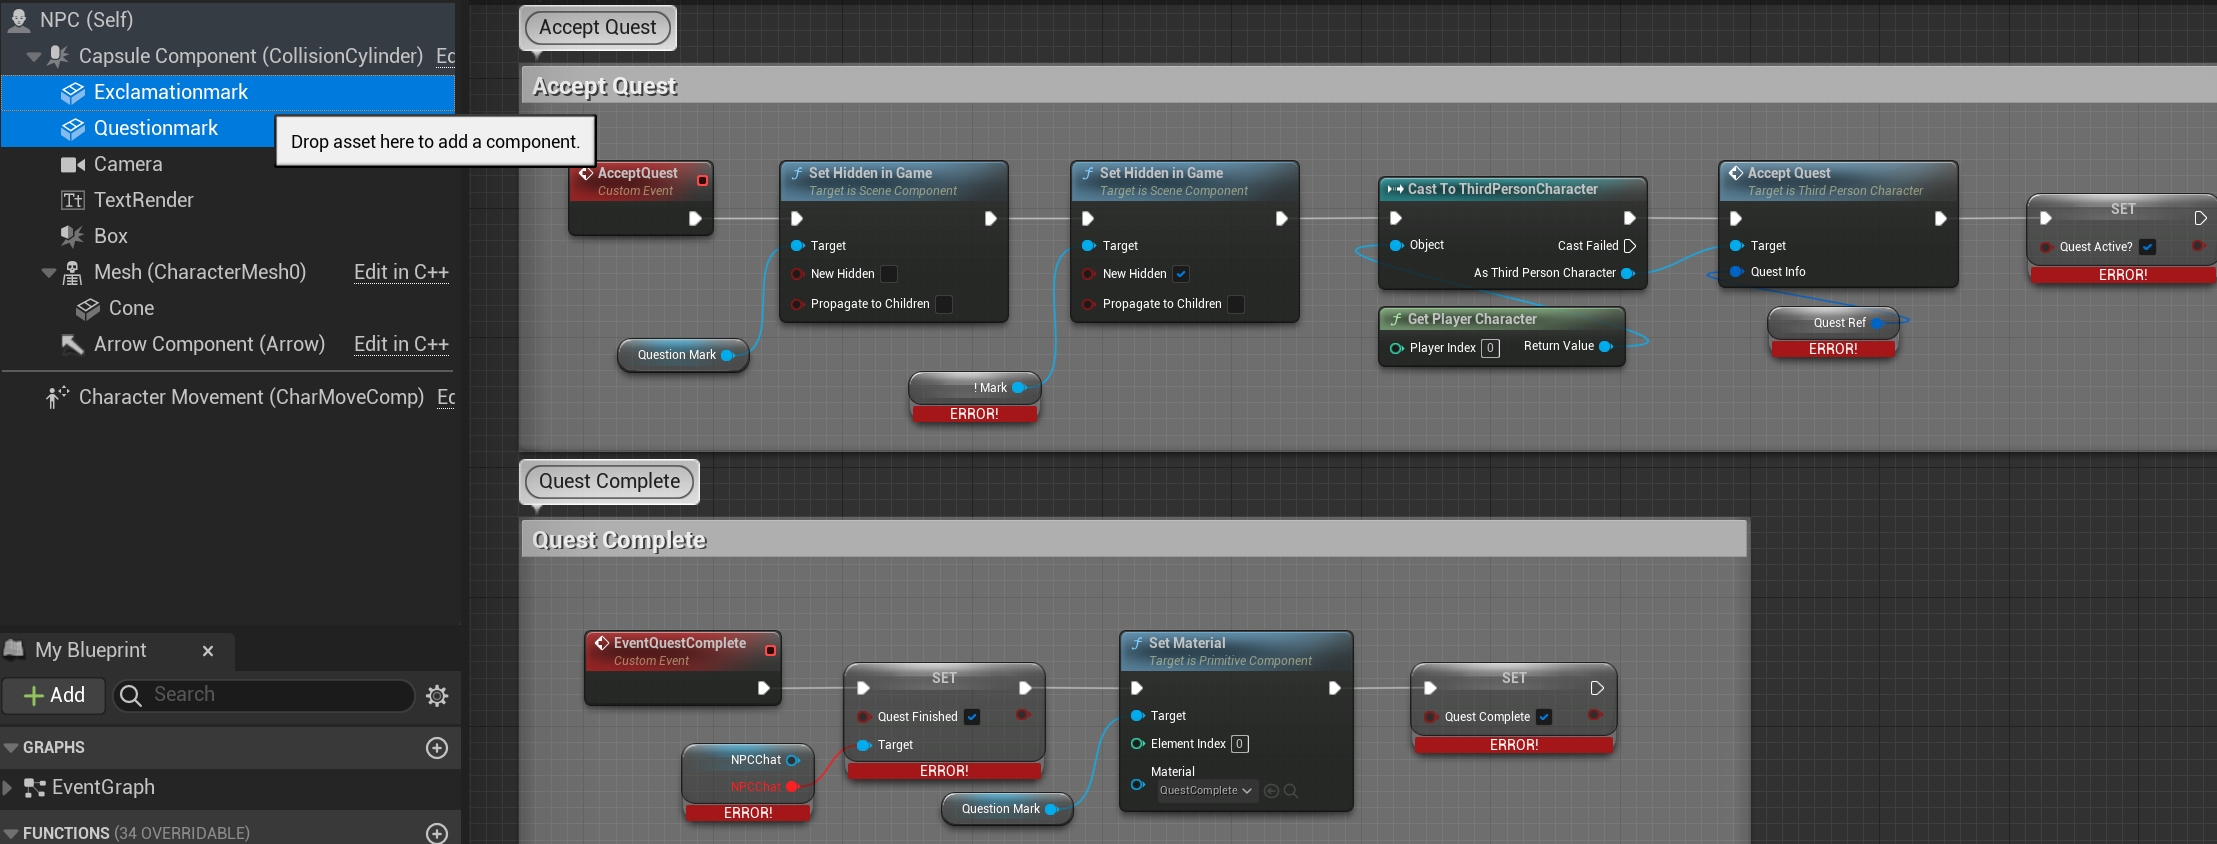Click the Quest Info input pin
This screenshot has height=844, width=2217.
tap(1737, 272)
